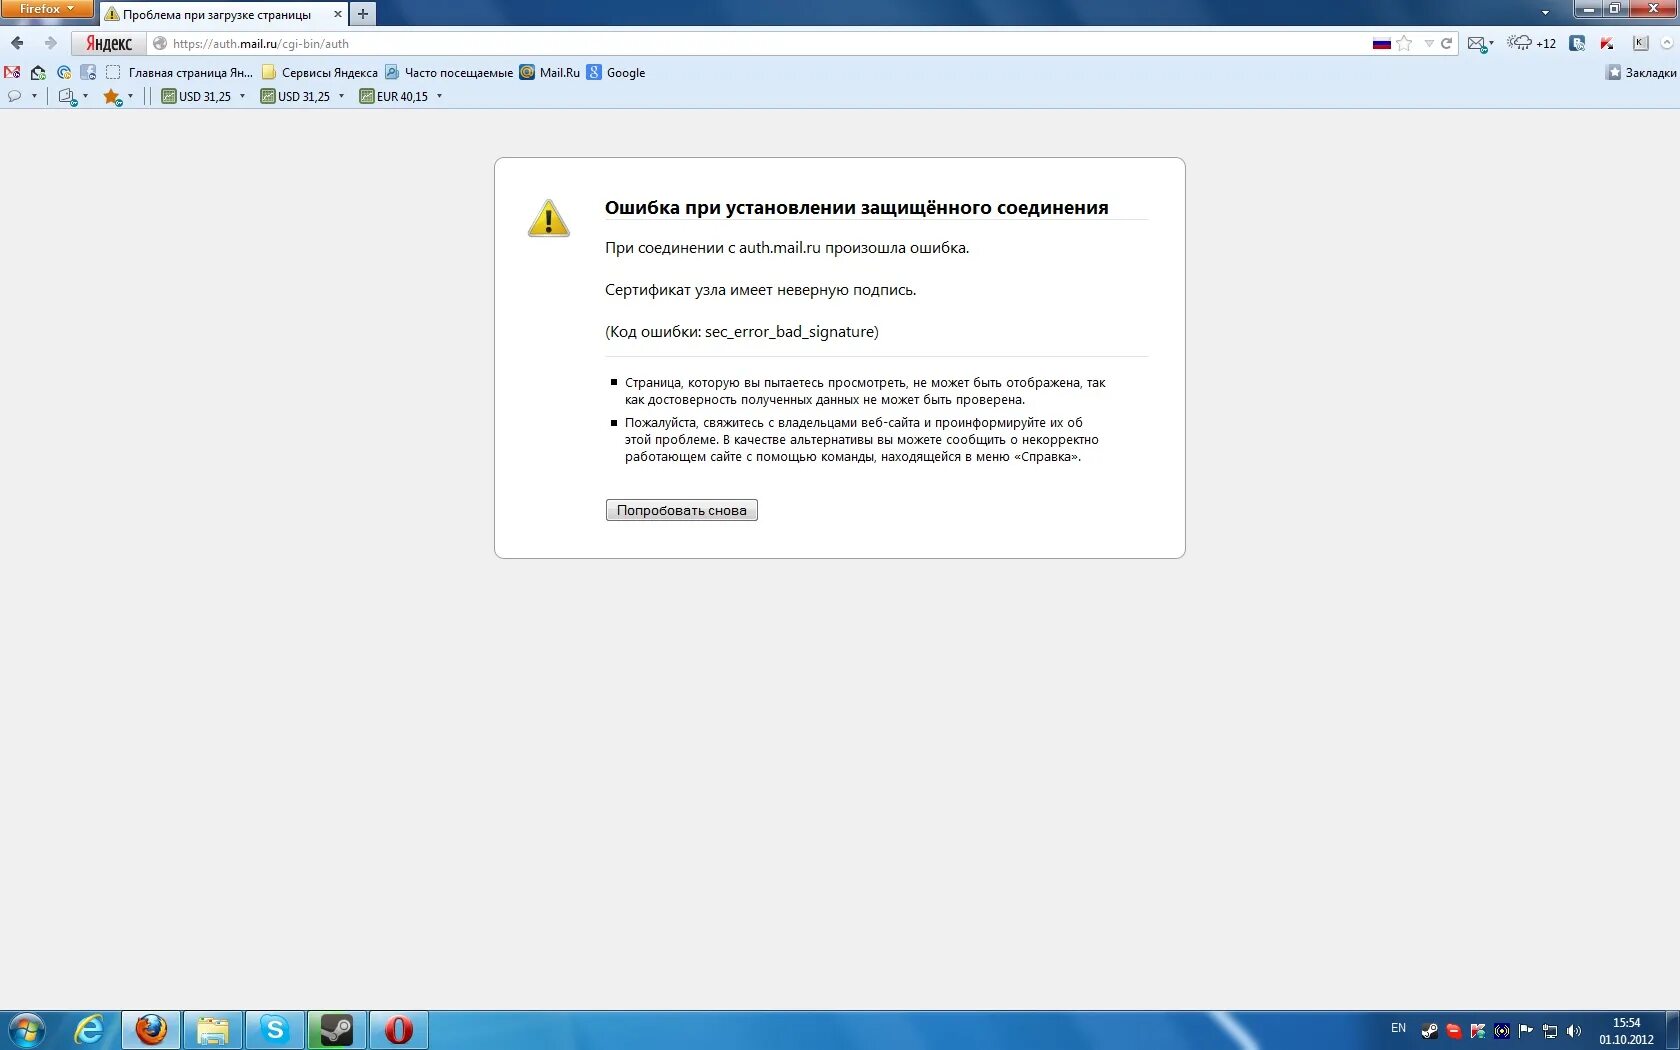Go forward with the forward arrow
The height and width of the screenshot is (1050, 1680).
coord(50,43)
